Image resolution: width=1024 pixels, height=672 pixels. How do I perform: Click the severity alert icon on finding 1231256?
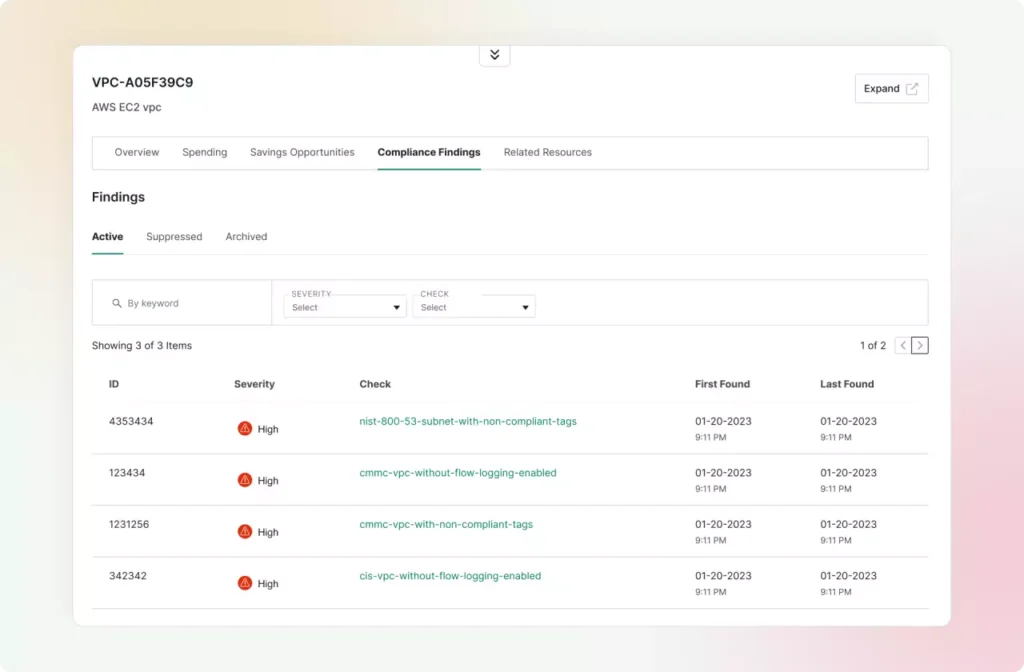(246, 530)
